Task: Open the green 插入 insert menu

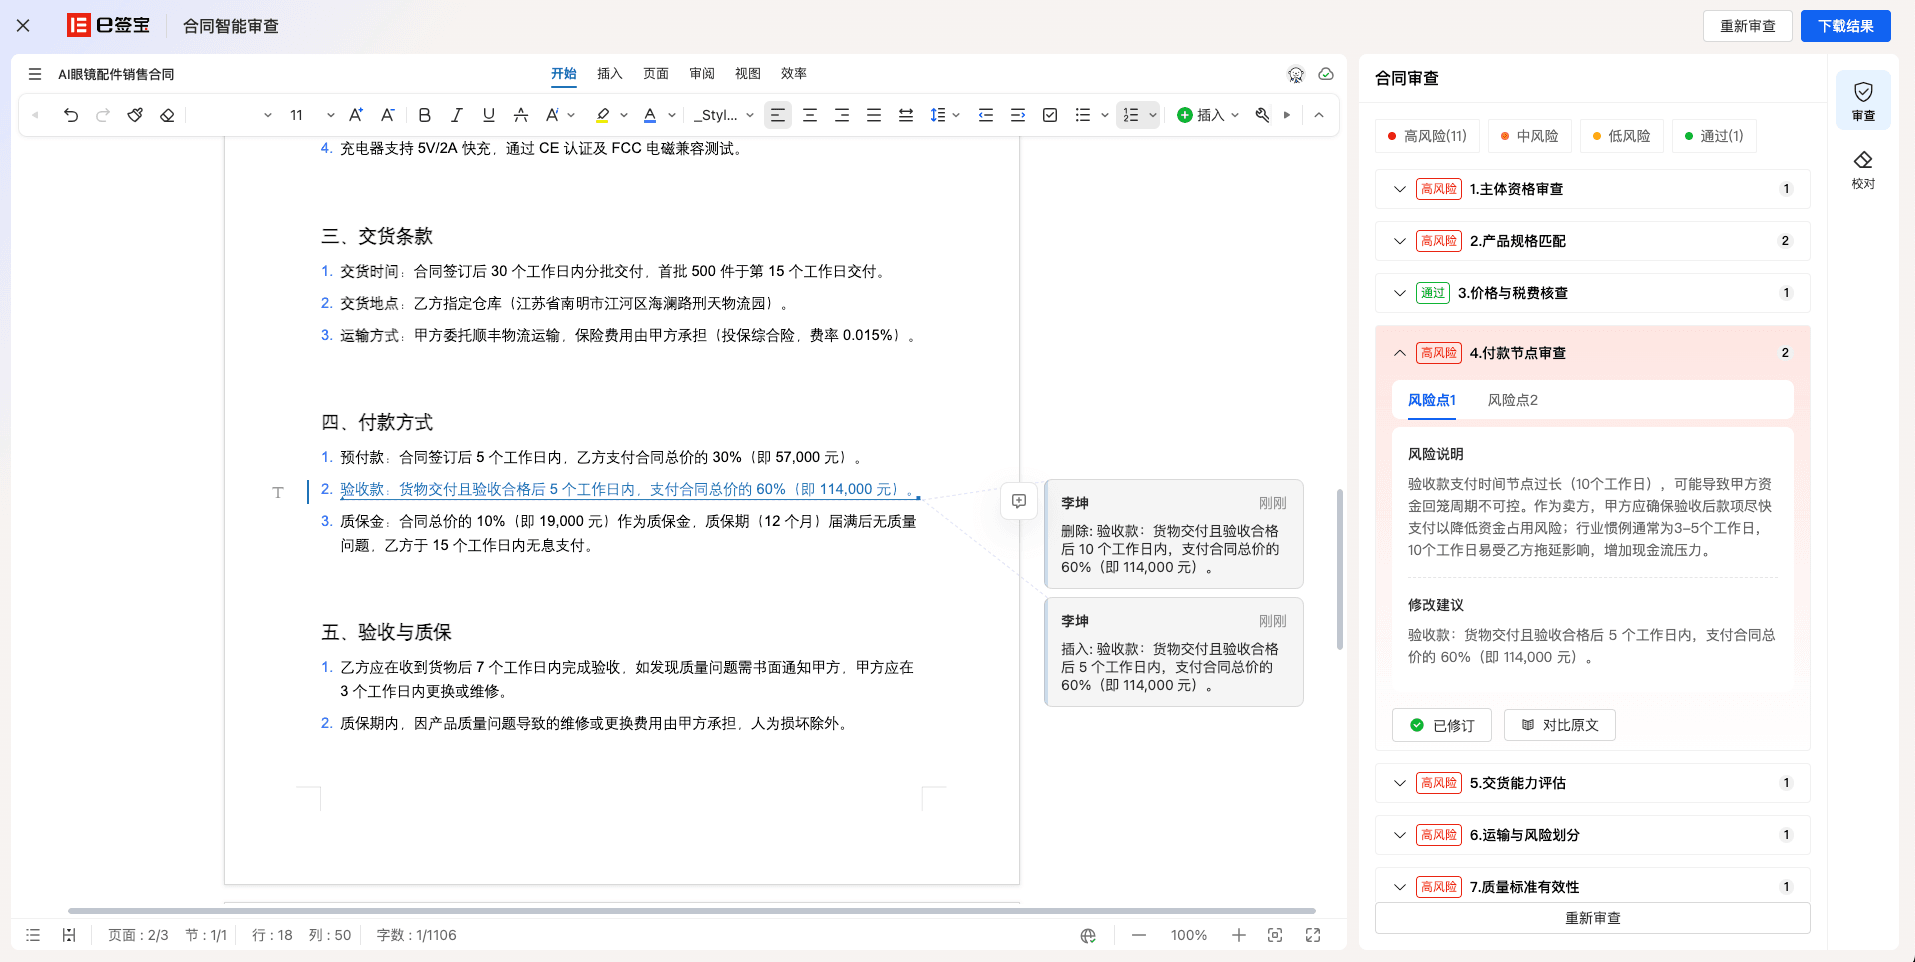Action: (1208, 115)
